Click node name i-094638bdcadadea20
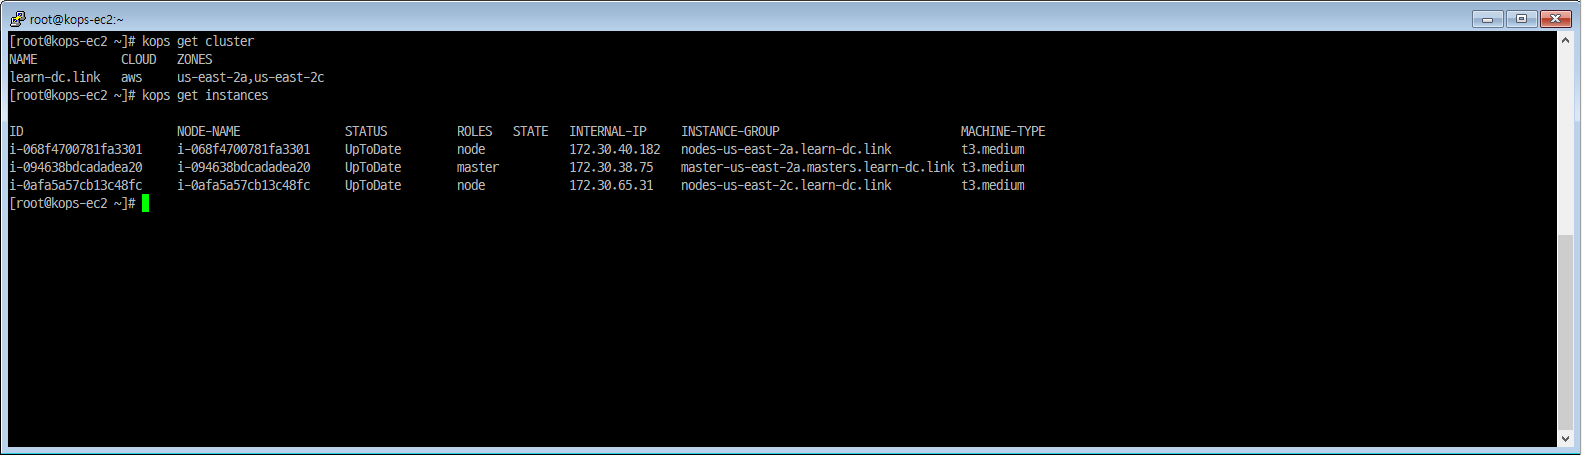 click(244, 167)
